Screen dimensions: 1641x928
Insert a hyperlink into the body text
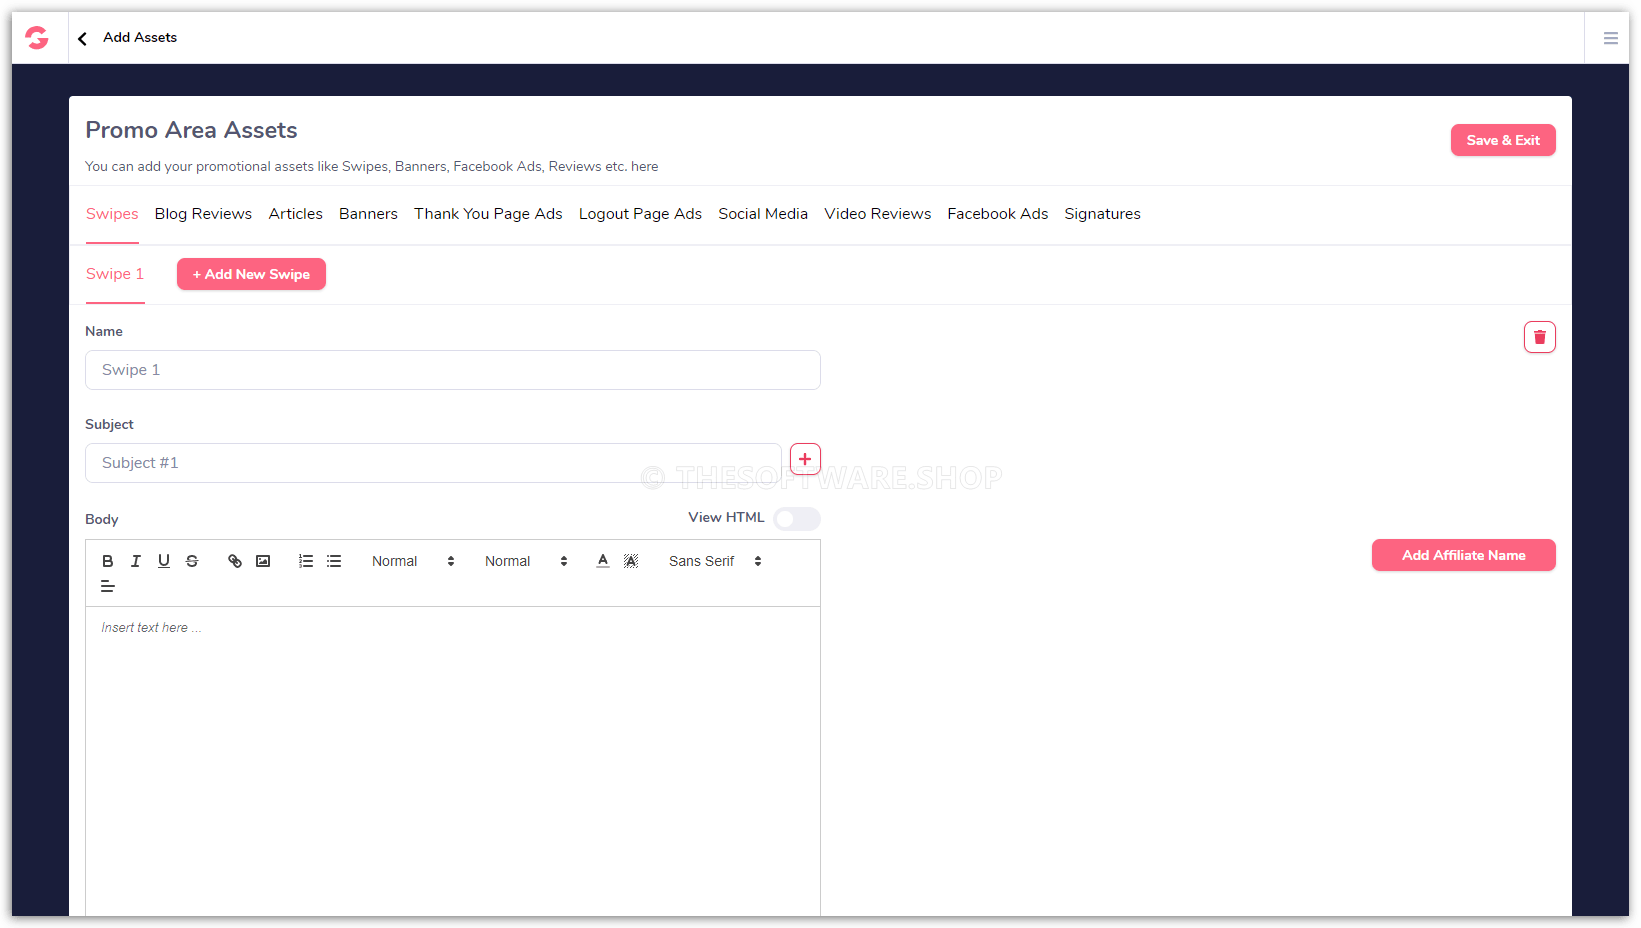[x=235, y=561]
